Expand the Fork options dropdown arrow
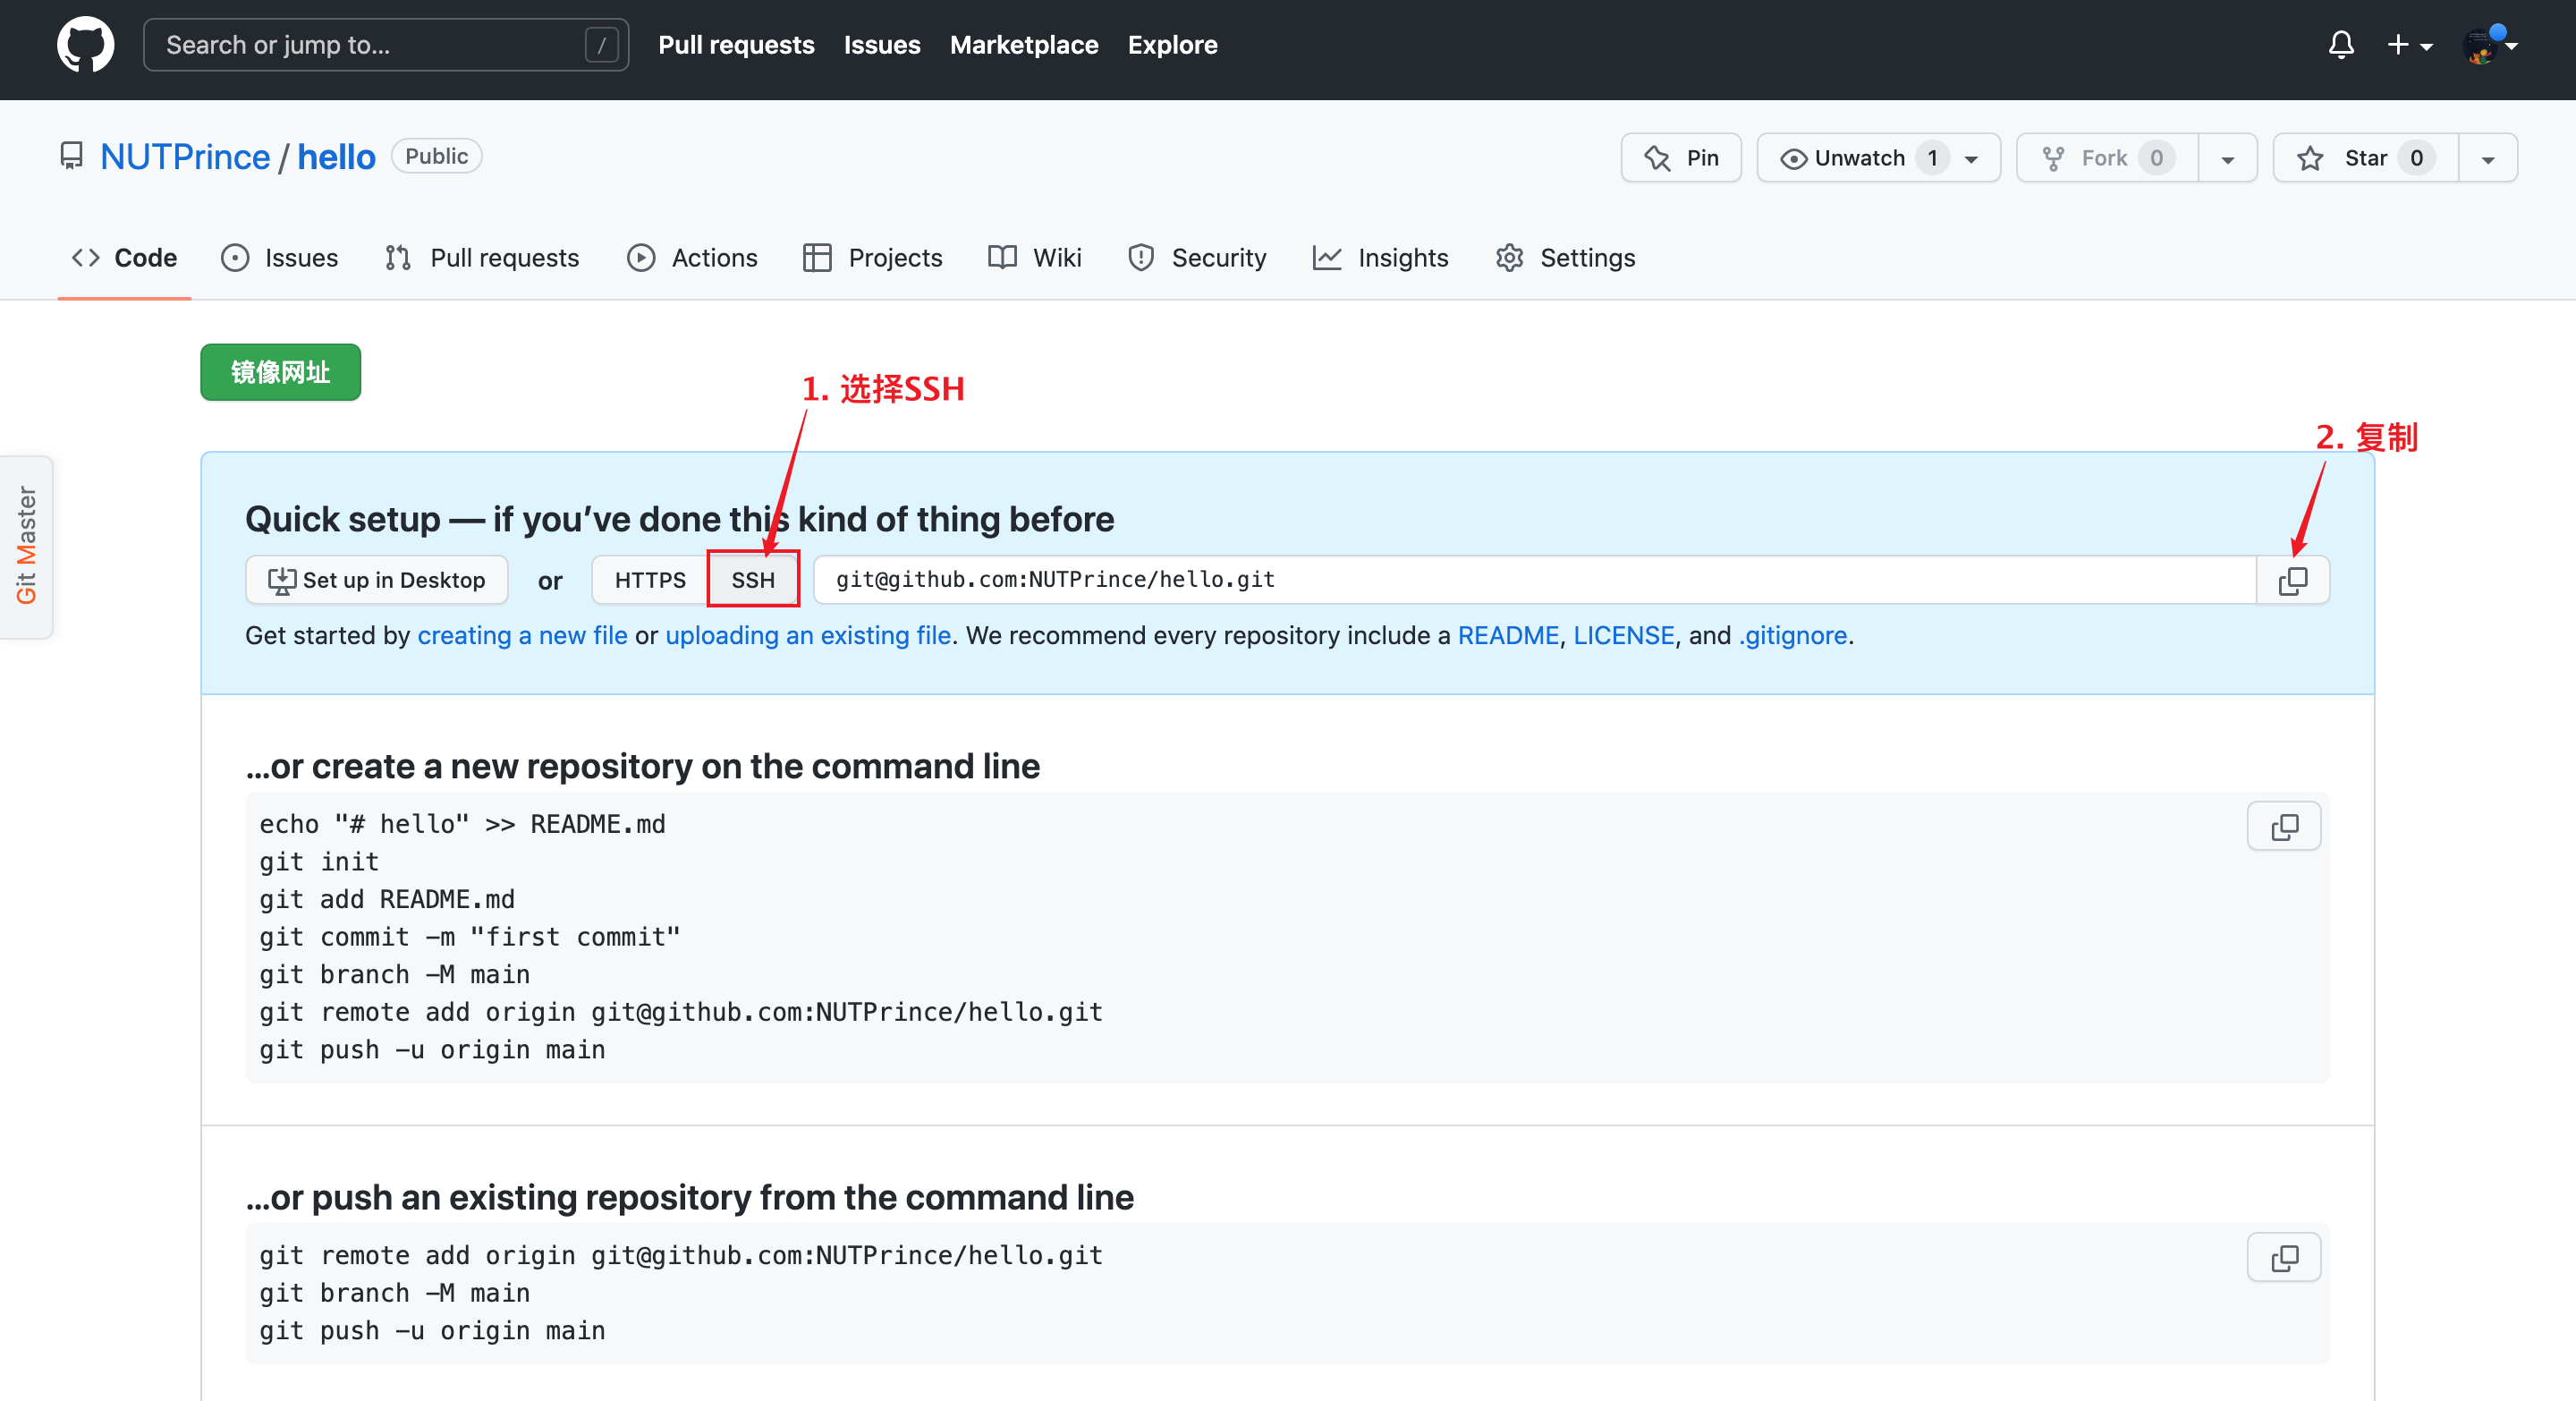 click(x=2227, y=159)
